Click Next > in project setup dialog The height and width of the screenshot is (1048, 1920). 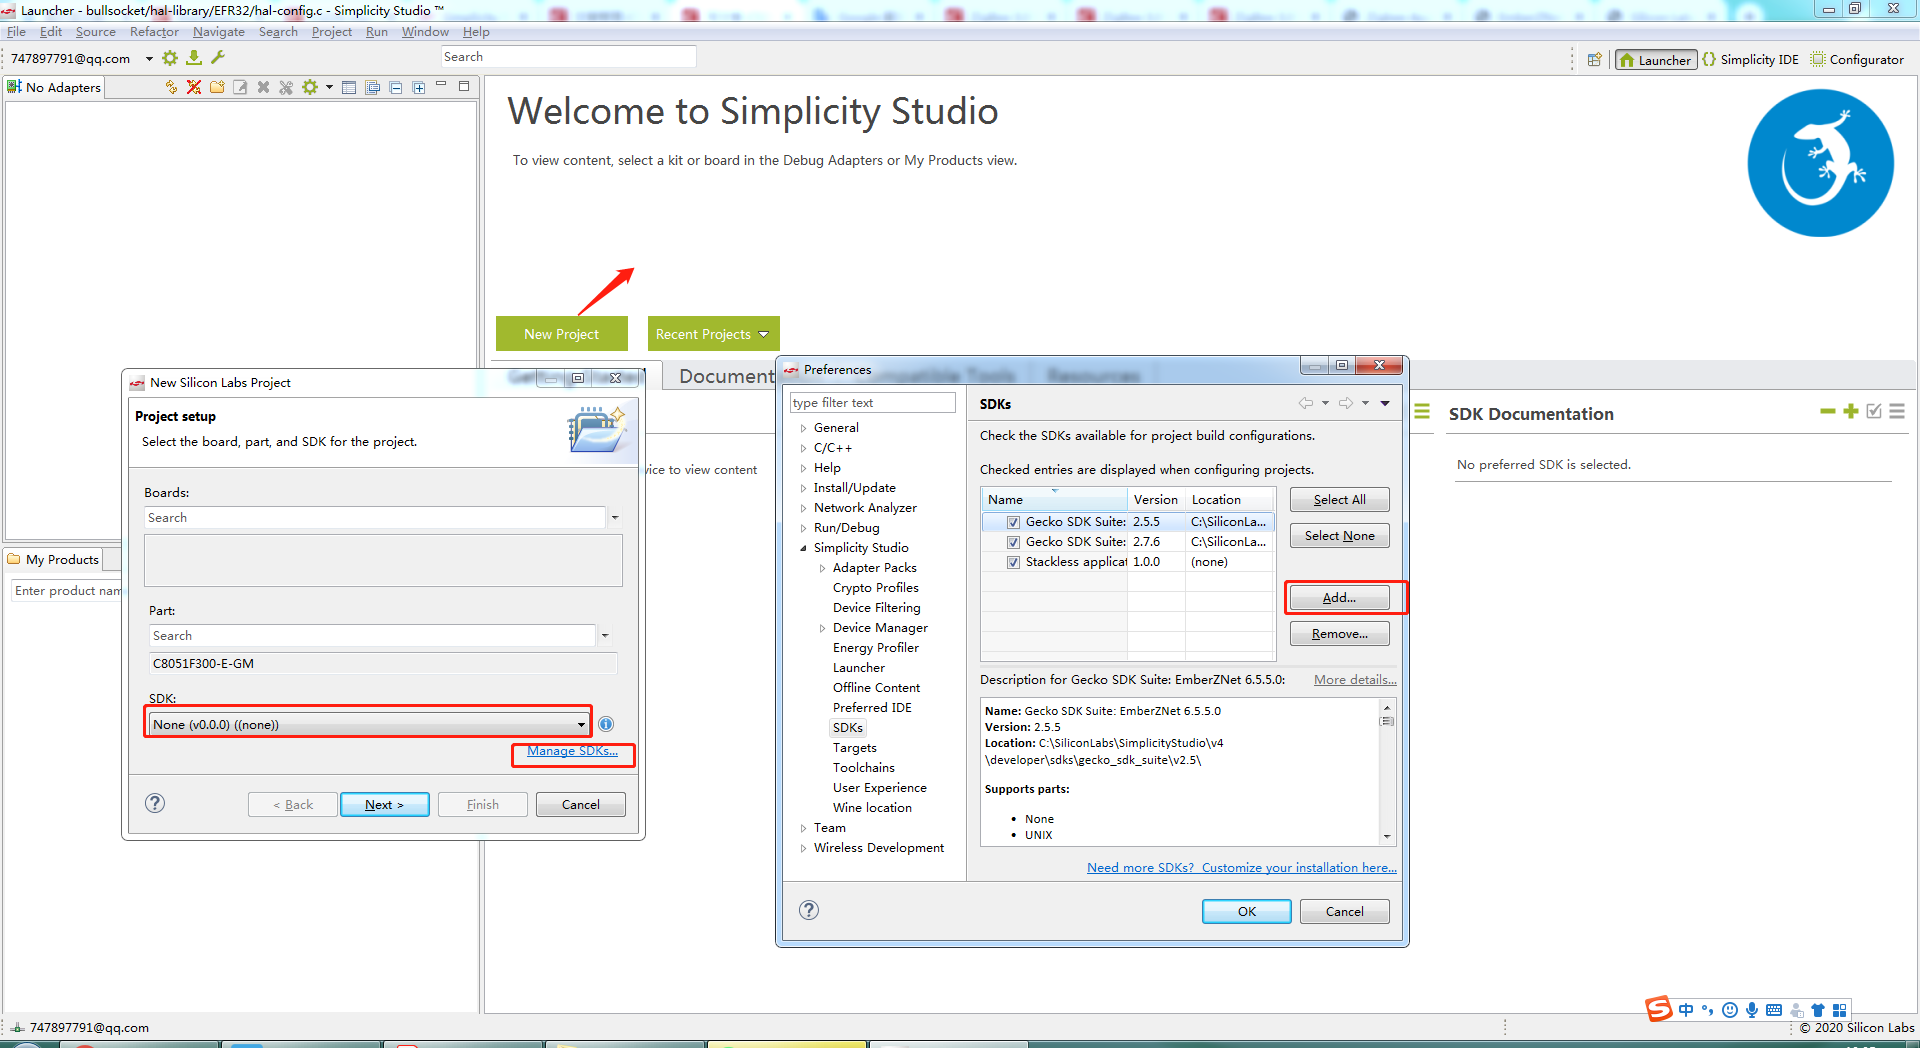click(x=385, y=805)
